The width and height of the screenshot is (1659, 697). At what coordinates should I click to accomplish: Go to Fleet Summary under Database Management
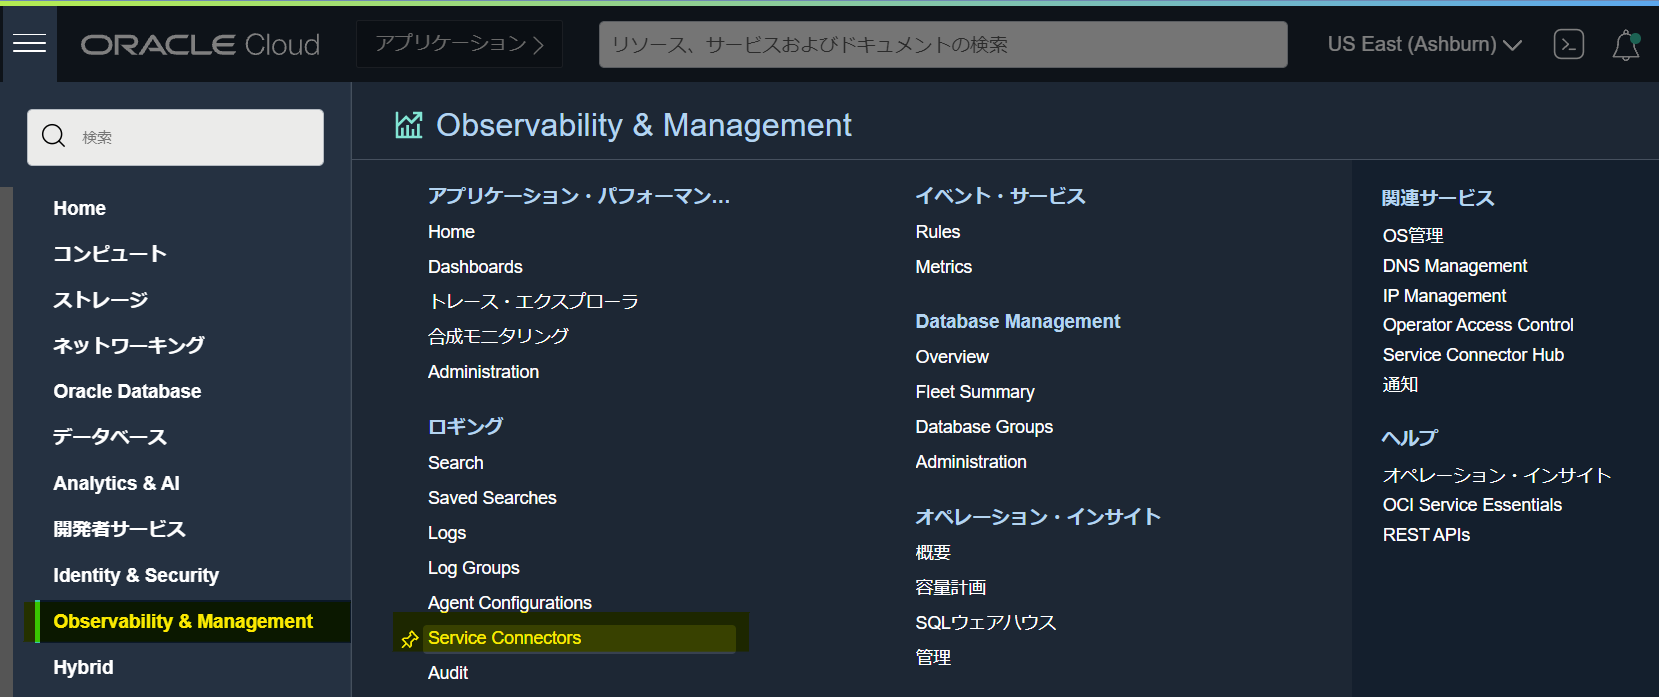click(x=974, y=392)
